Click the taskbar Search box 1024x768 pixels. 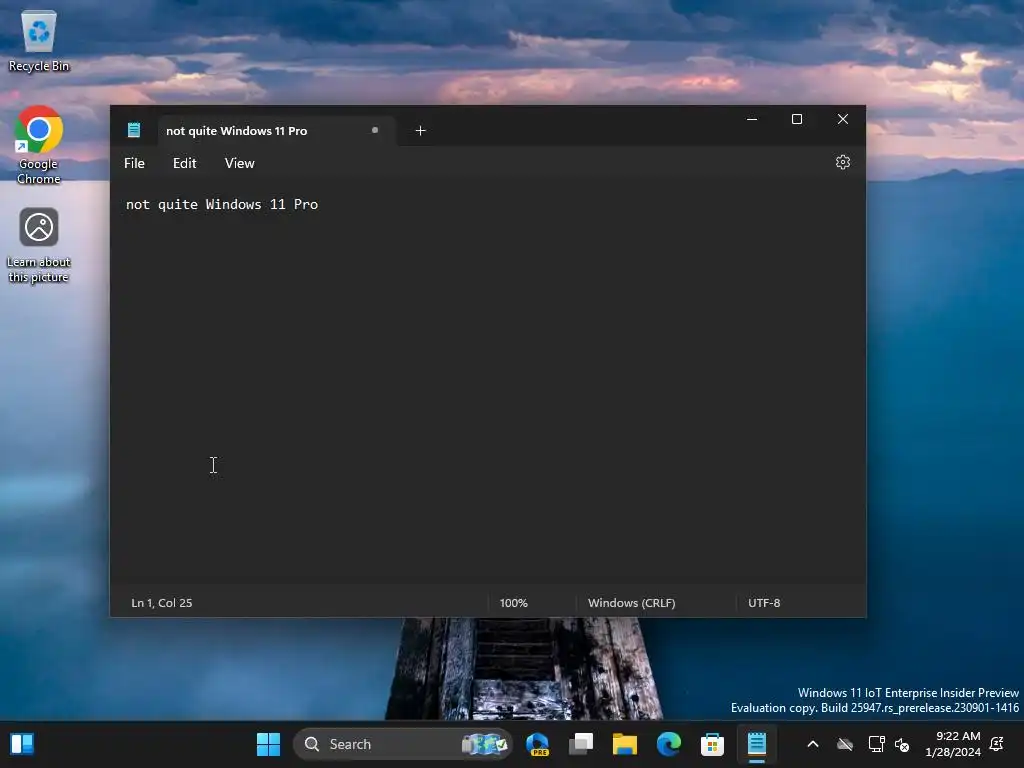(x=403, y=744)
